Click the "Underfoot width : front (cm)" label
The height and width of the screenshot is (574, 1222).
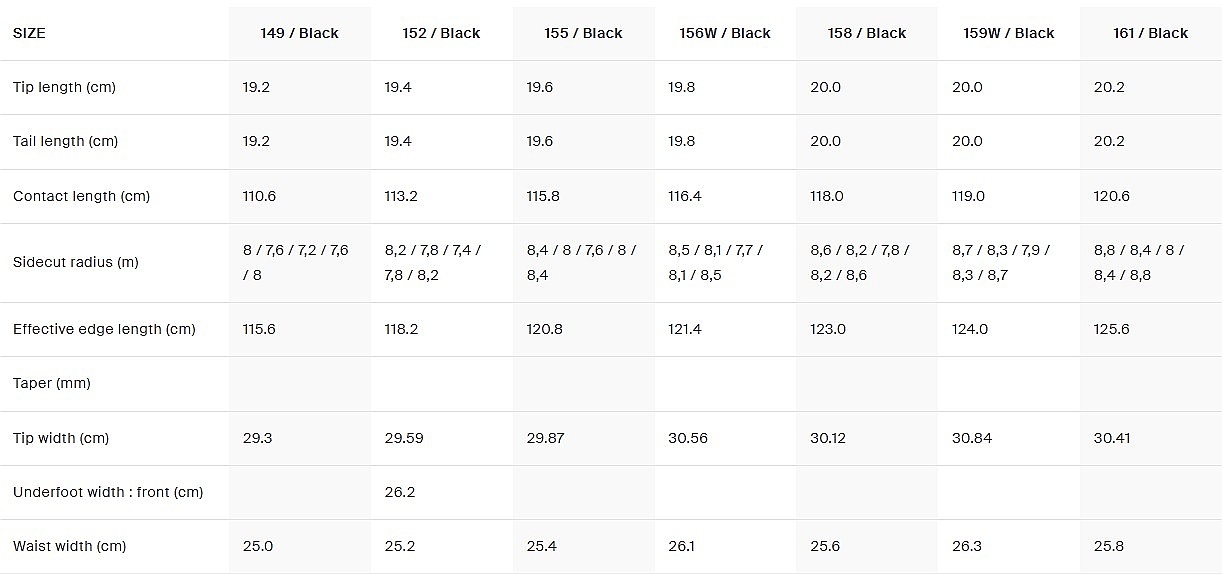(x=108, y=492)
